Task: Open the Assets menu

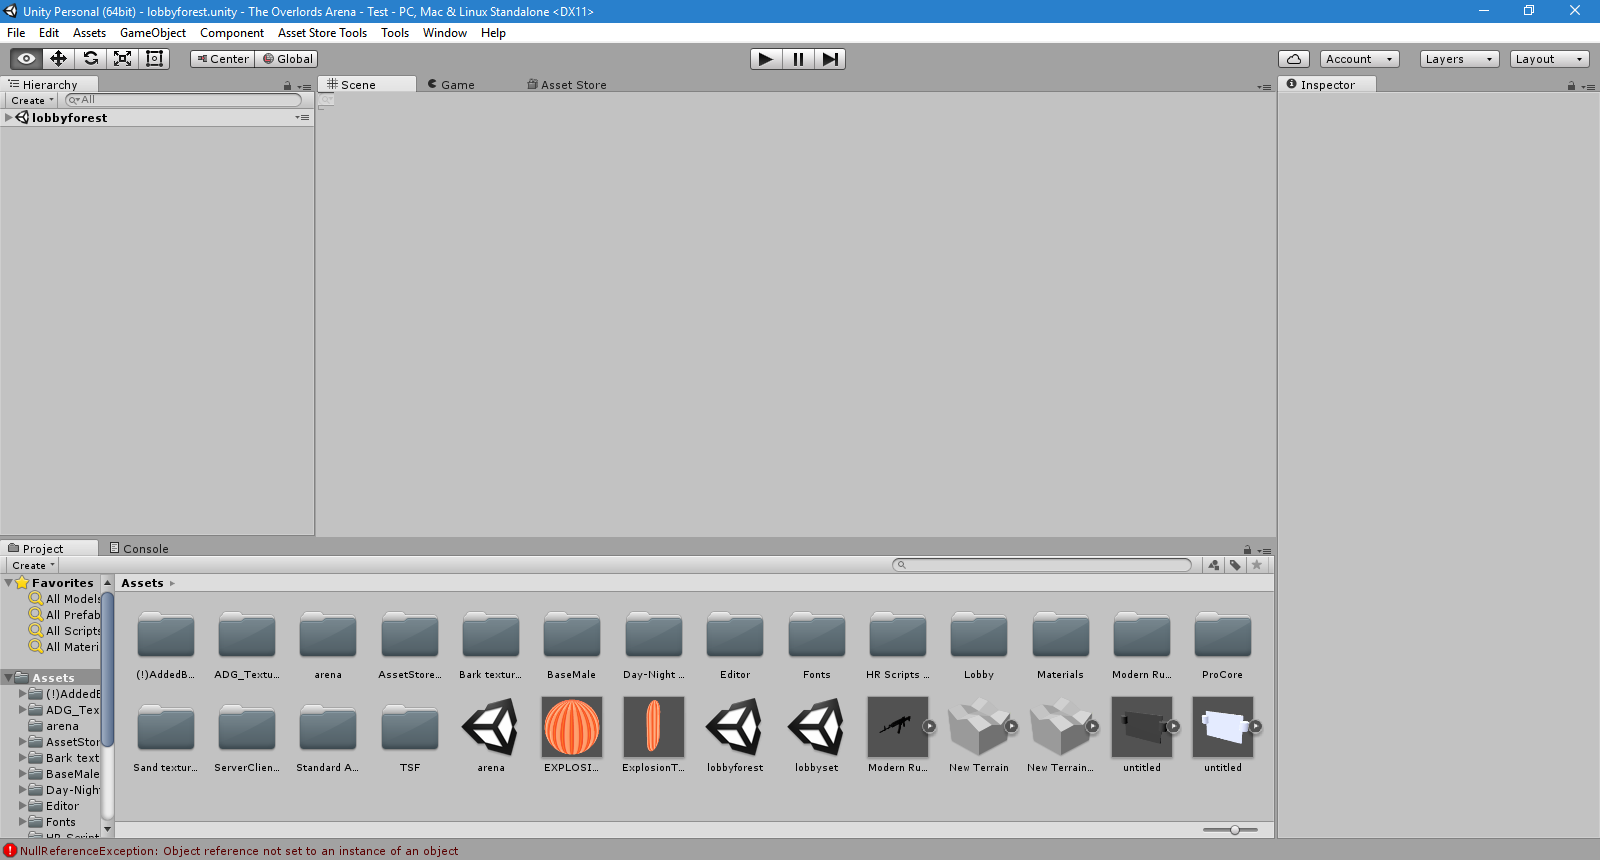Action: pos(89,33)
